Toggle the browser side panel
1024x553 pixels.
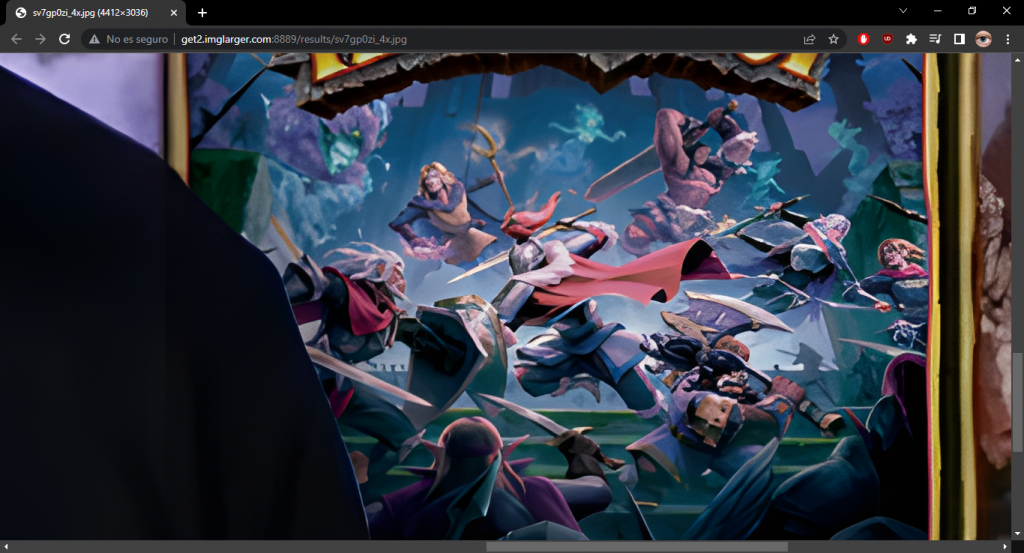point(959,39)
